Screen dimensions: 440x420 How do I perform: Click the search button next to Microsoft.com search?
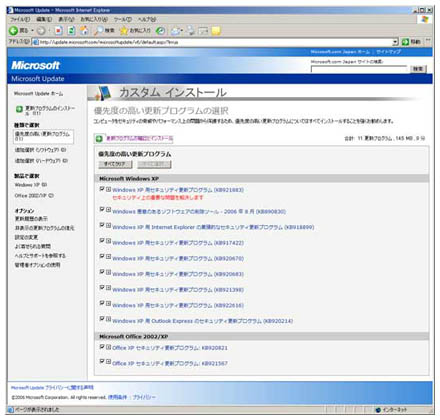[x=418, y=69]
